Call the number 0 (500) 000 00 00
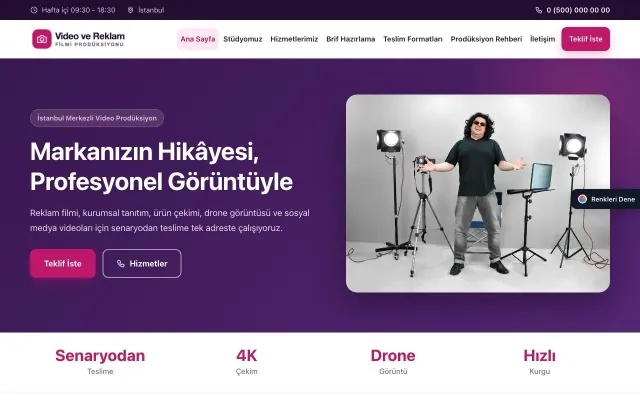Viewport: 640px width, 400px height. pos(578,10)
